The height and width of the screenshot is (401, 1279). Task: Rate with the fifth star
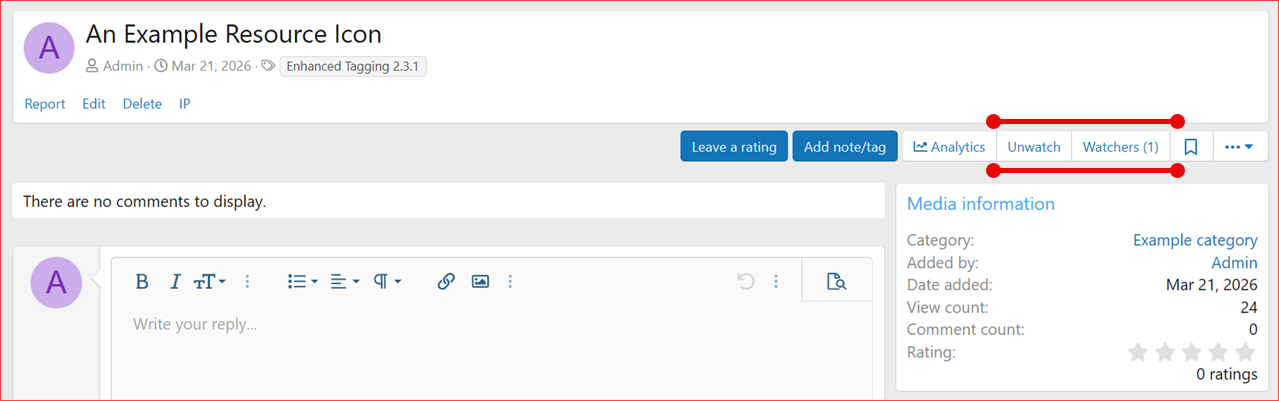click(x=1245, y=352)
